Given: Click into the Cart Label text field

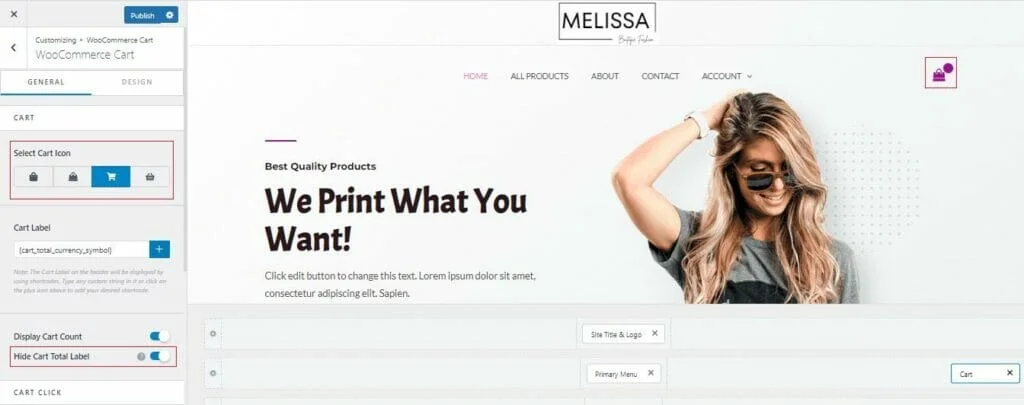Looking at the screenshot, I should pyautogui.click(x=82, y=250).
